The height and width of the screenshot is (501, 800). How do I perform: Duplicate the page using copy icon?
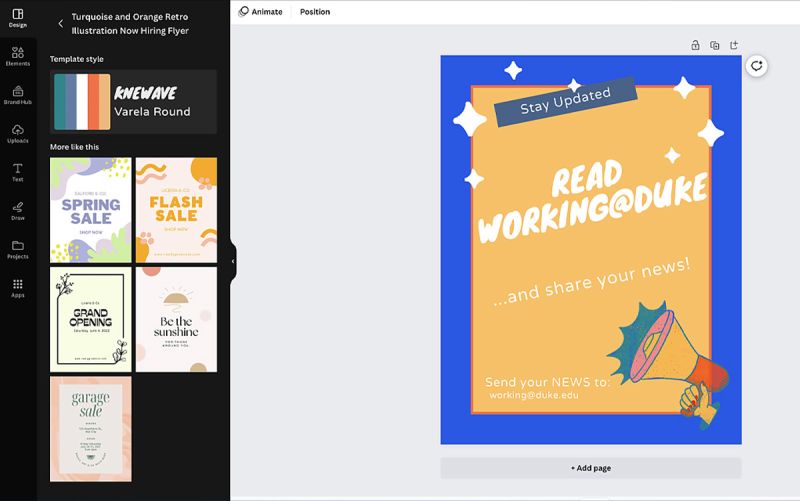pos(714,45)
